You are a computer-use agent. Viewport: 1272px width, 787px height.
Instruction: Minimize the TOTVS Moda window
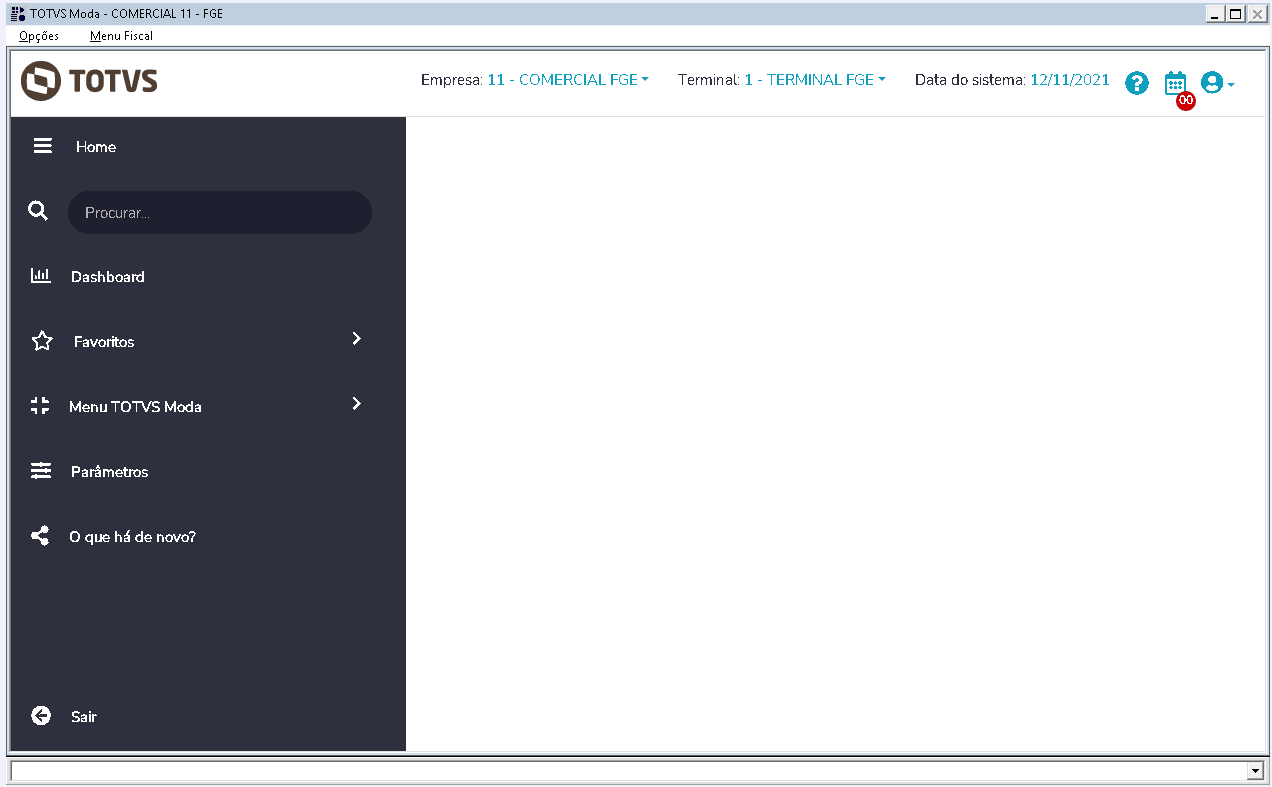pyautogui.click(x=1214, y=14)
